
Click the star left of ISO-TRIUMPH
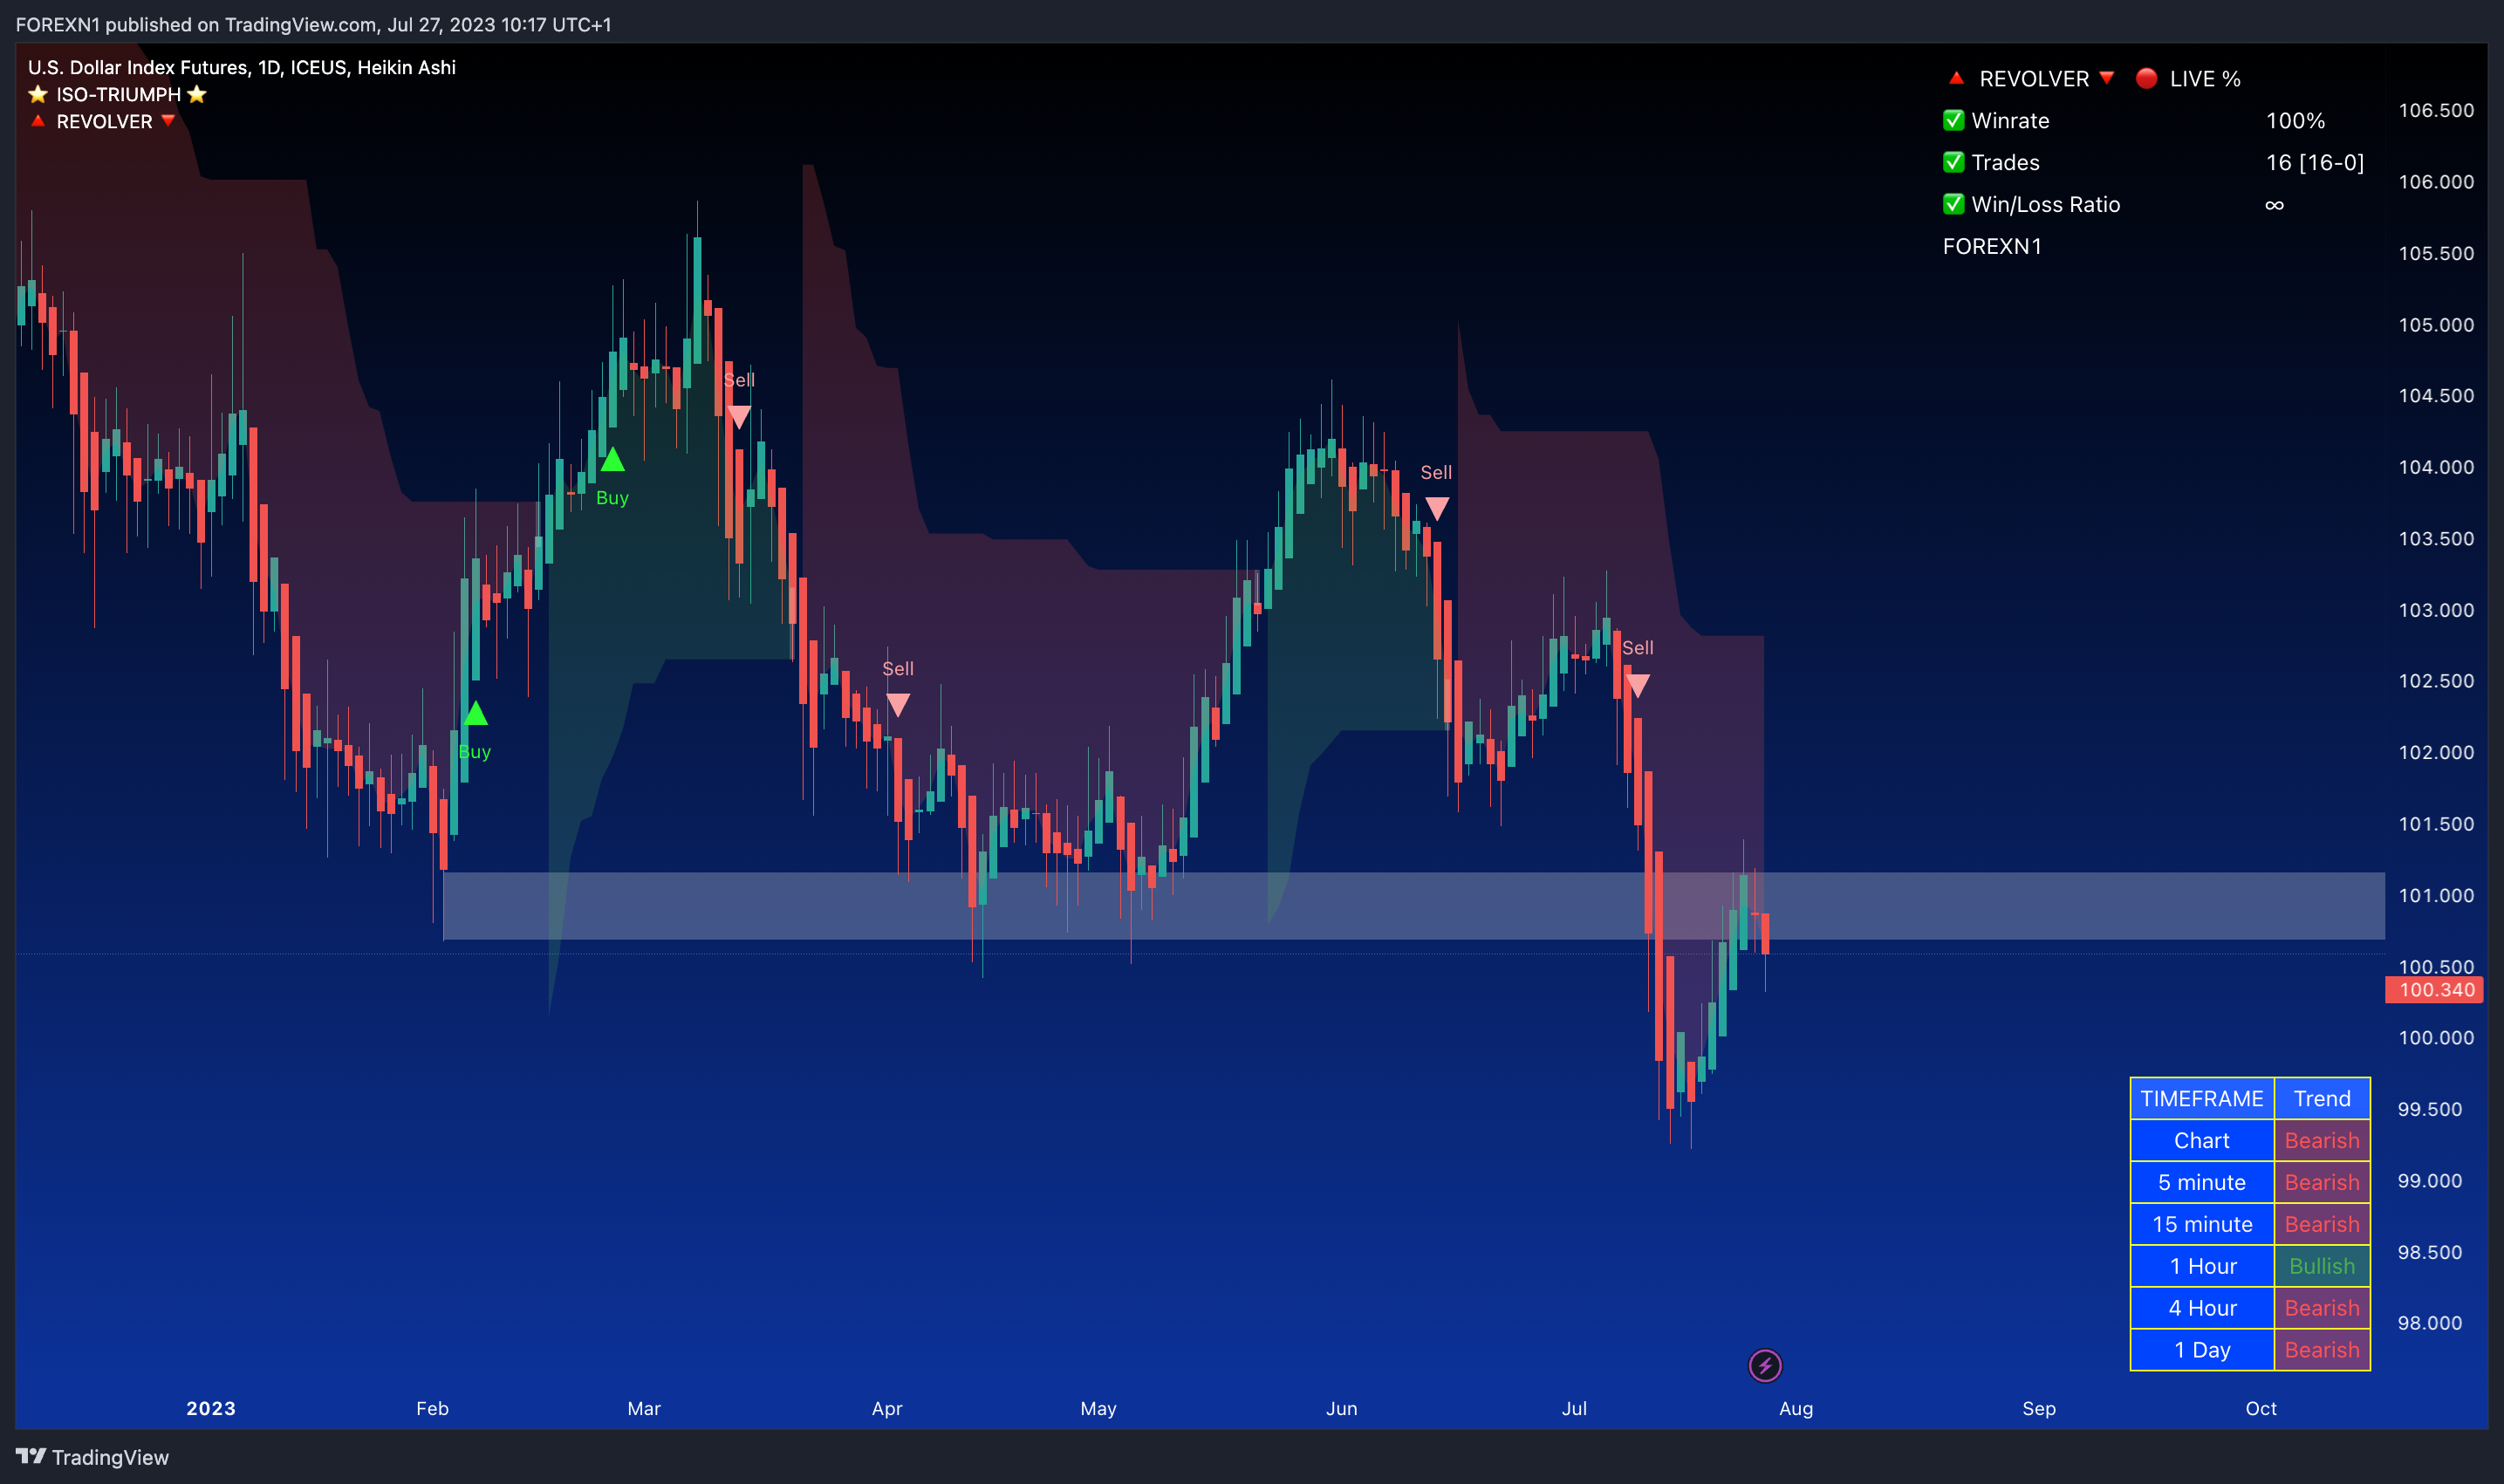coord(38,94)
